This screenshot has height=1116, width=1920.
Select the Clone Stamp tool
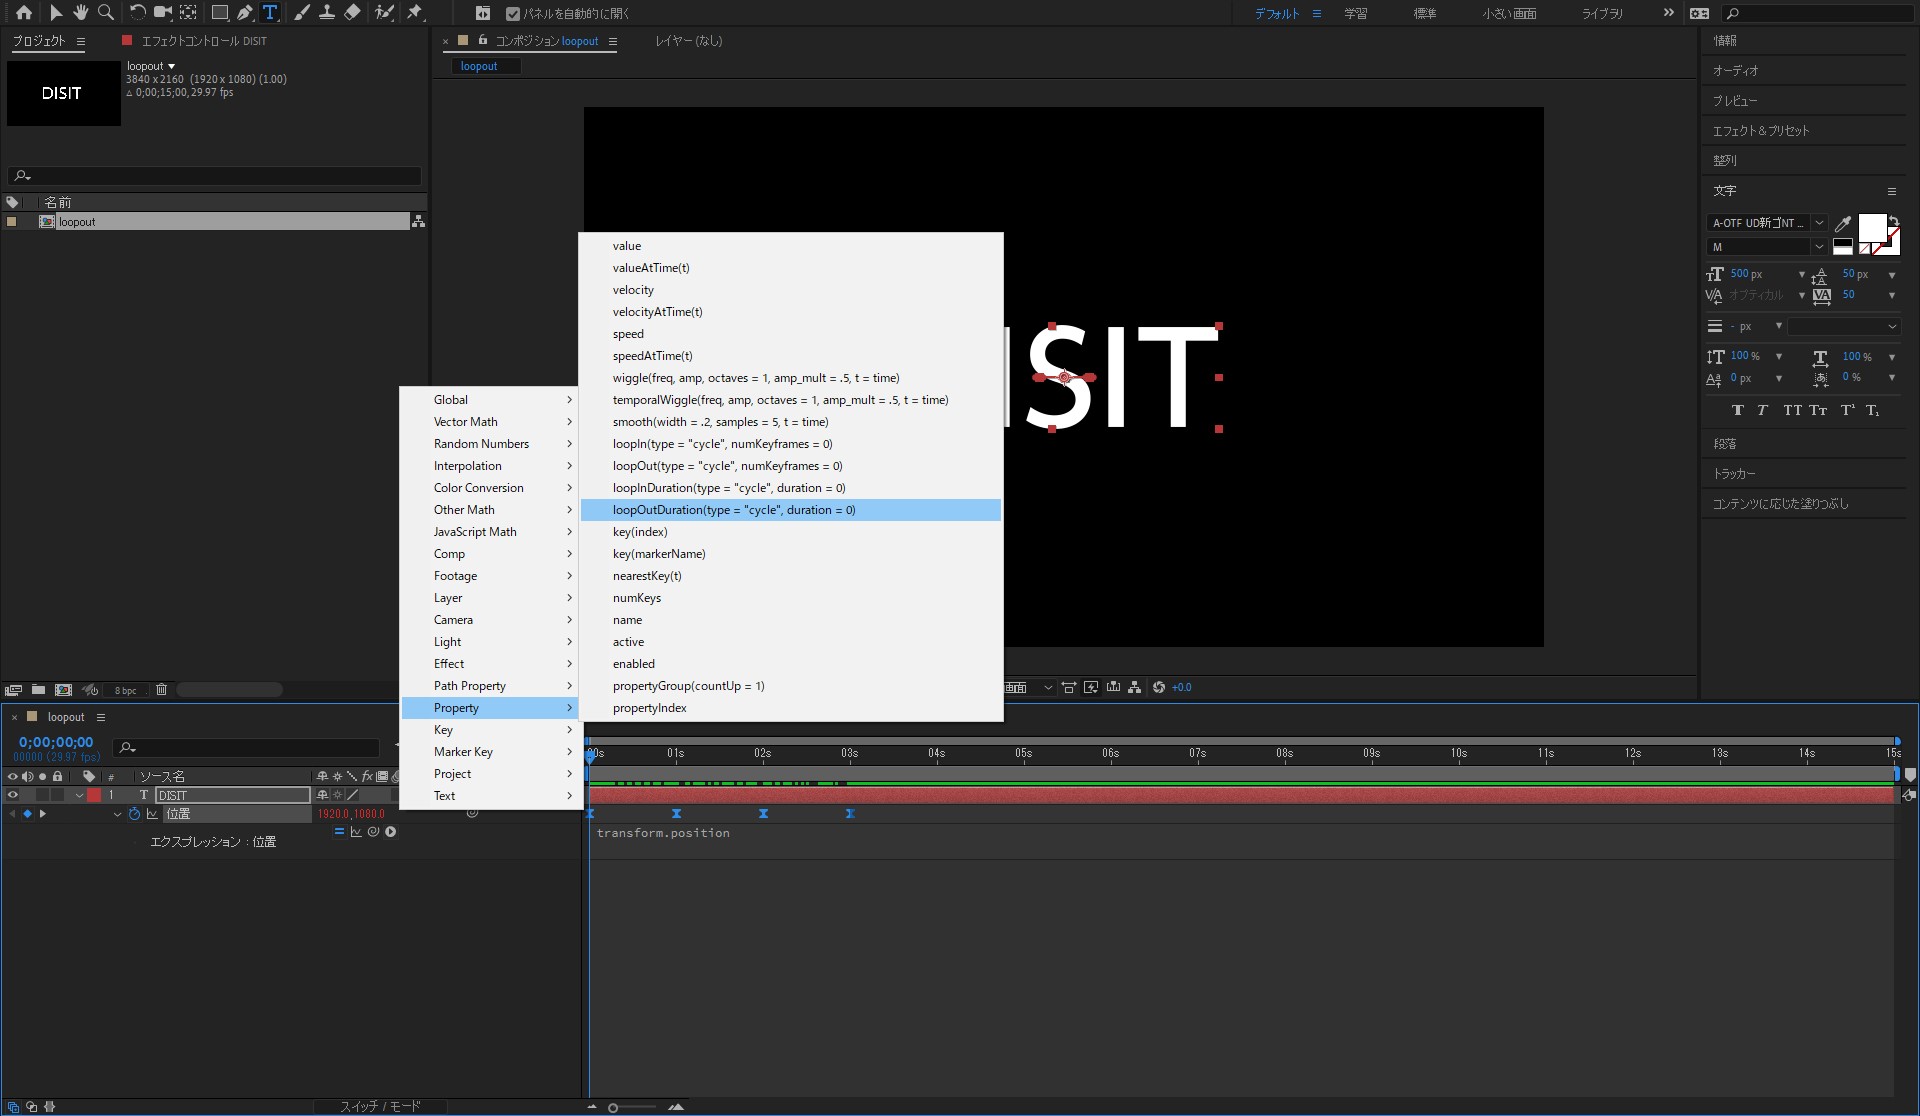[x=327, y=13]
